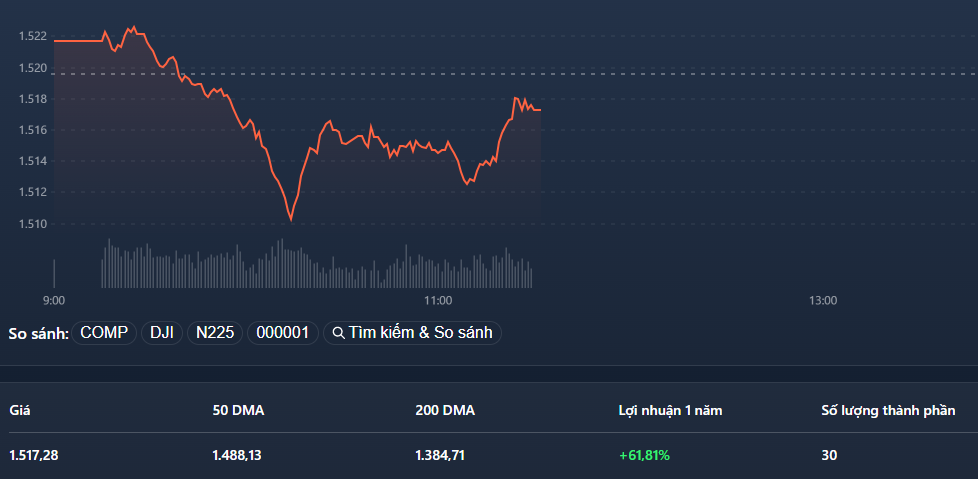Select the DJI comparison chip
The image size is (978, 479).
(162, 333)
